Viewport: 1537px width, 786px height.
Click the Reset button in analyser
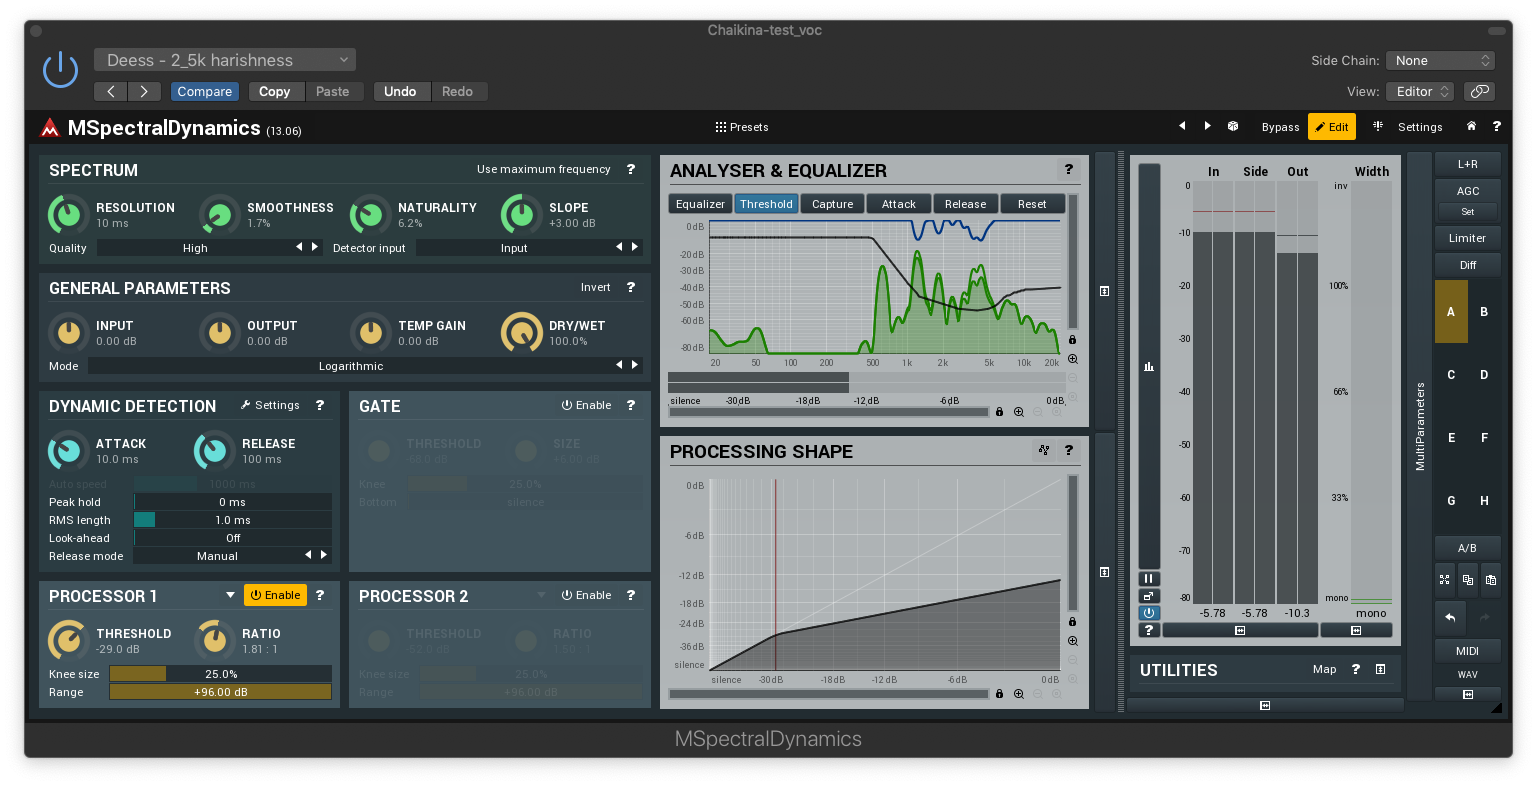pos(1032,204)
